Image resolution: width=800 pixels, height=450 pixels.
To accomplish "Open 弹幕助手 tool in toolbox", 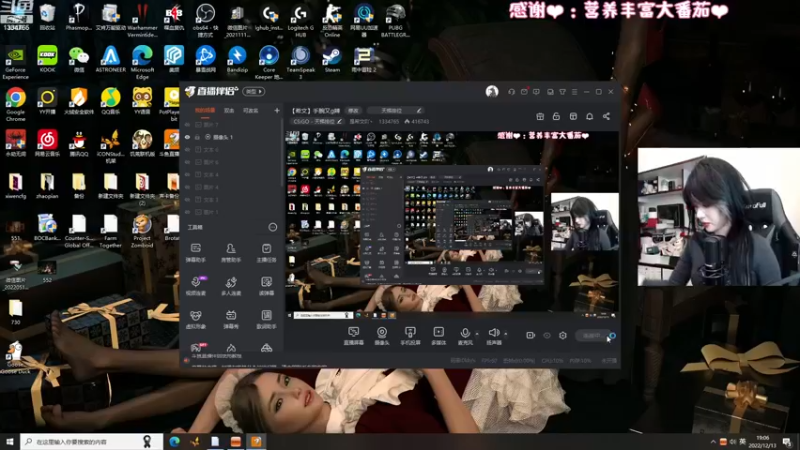I will pos(195,253).
